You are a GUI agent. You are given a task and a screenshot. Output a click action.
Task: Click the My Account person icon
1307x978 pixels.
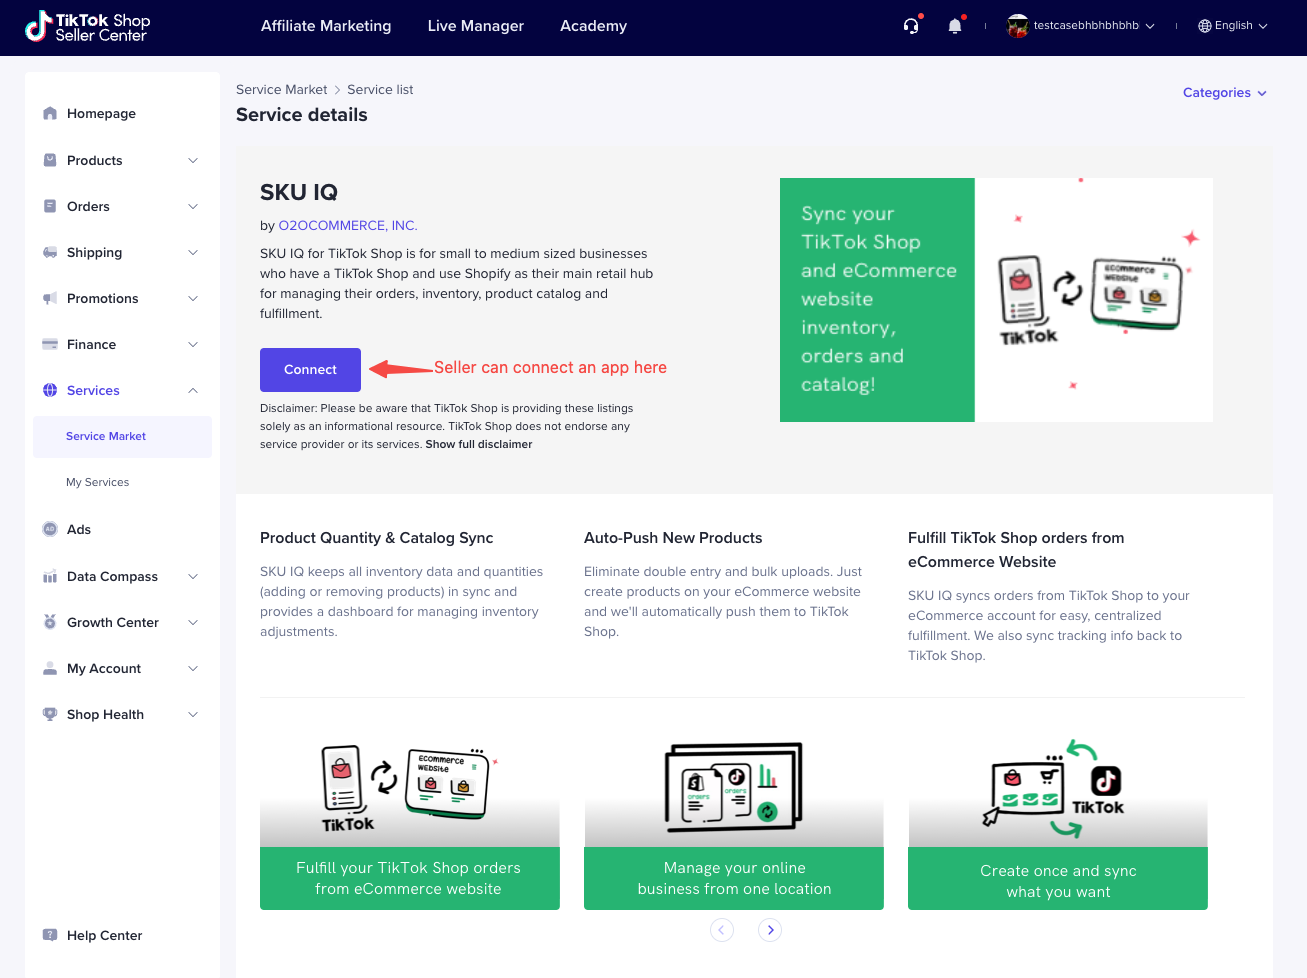50,668
